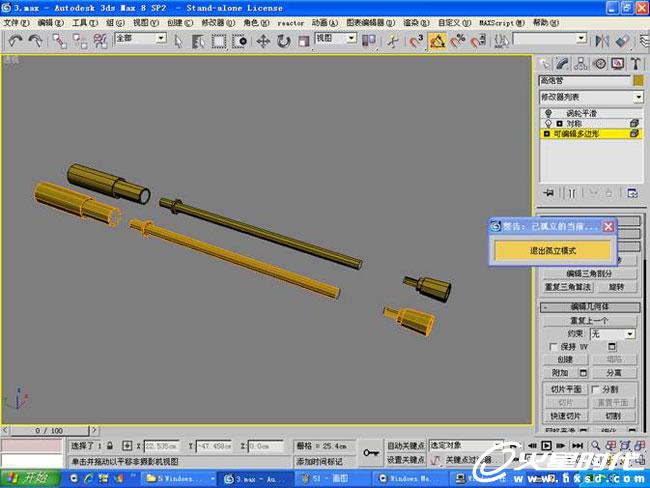650x488 pixels.
Task: Collapse the 编辑几何体 rollout header
Action: 589,307
